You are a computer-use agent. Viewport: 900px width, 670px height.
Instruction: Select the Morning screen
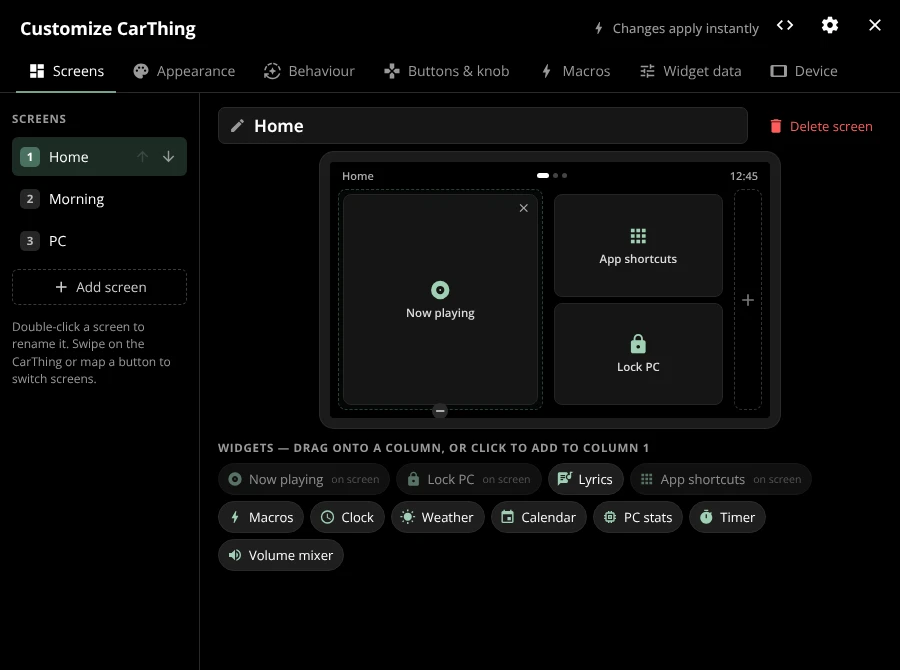99,199
